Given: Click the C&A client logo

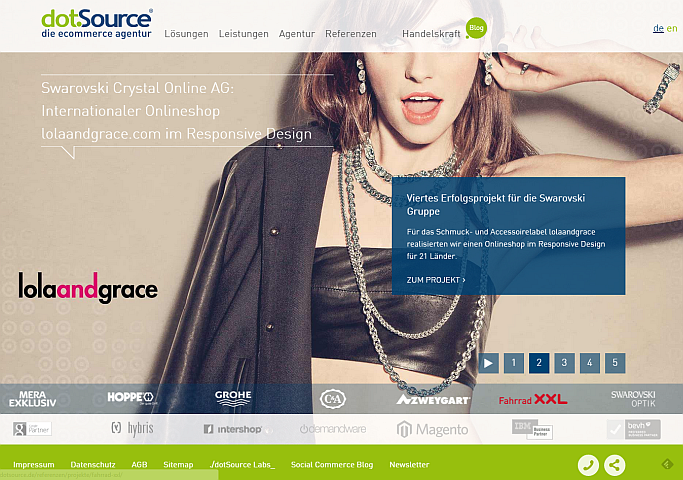Looking at the screenshot, I should (x=333, y=399).
